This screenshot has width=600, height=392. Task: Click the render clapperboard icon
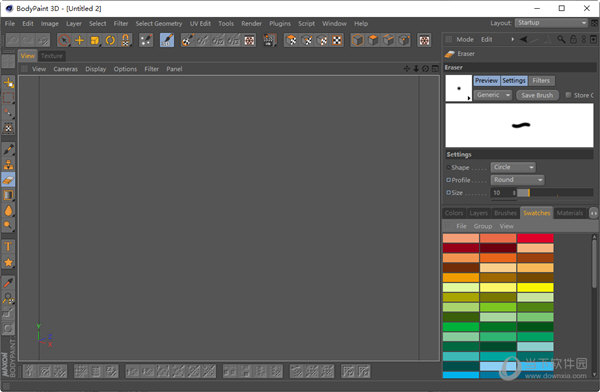[270, 40]
